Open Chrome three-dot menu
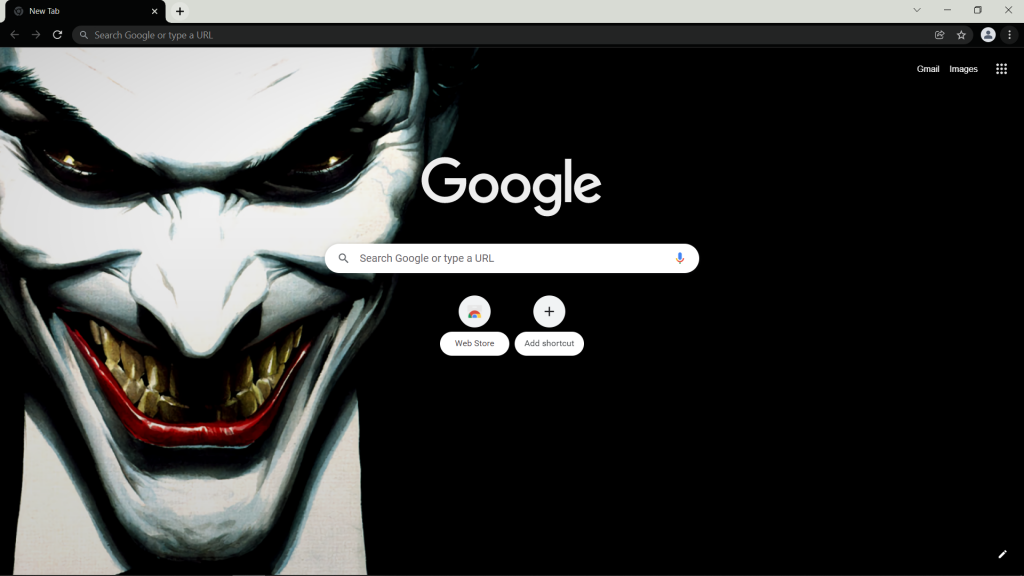The image size is (1024, 576). click(1010, 35)
